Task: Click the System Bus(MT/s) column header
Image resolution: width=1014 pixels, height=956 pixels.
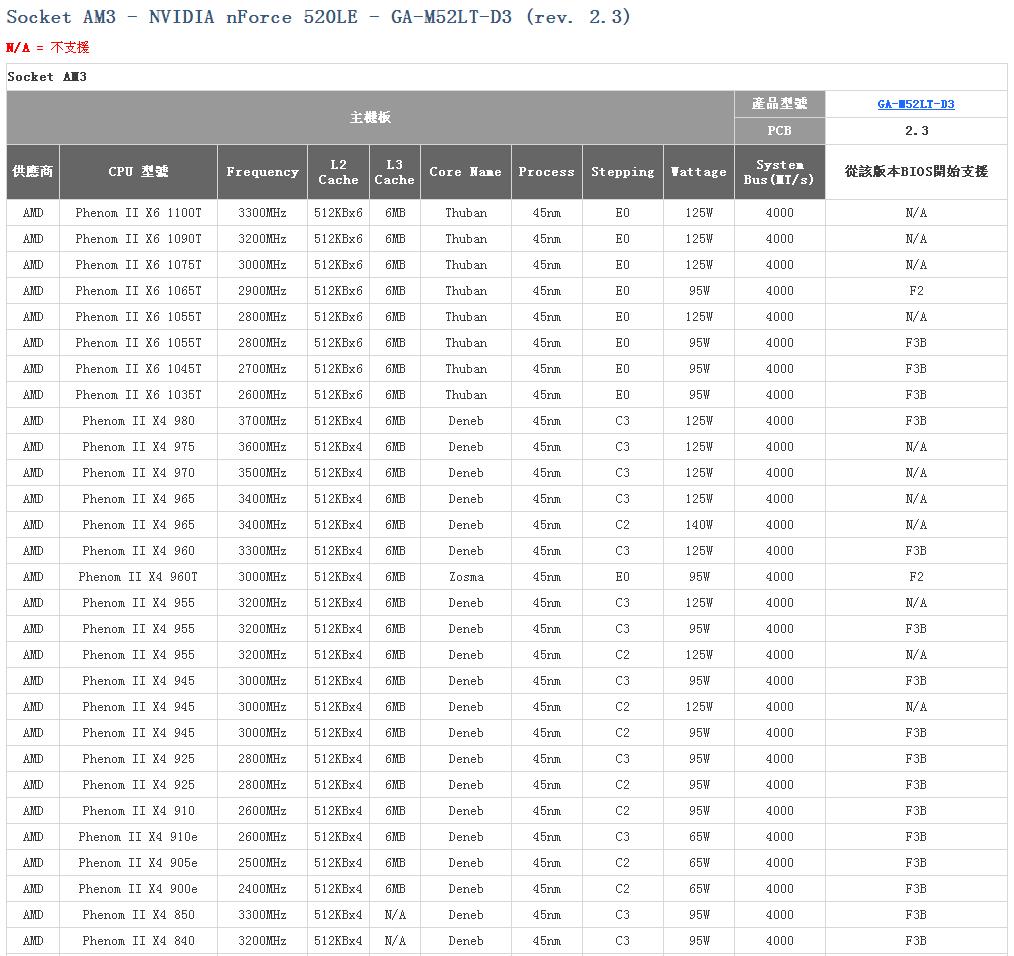Action: tap(779, 172)
